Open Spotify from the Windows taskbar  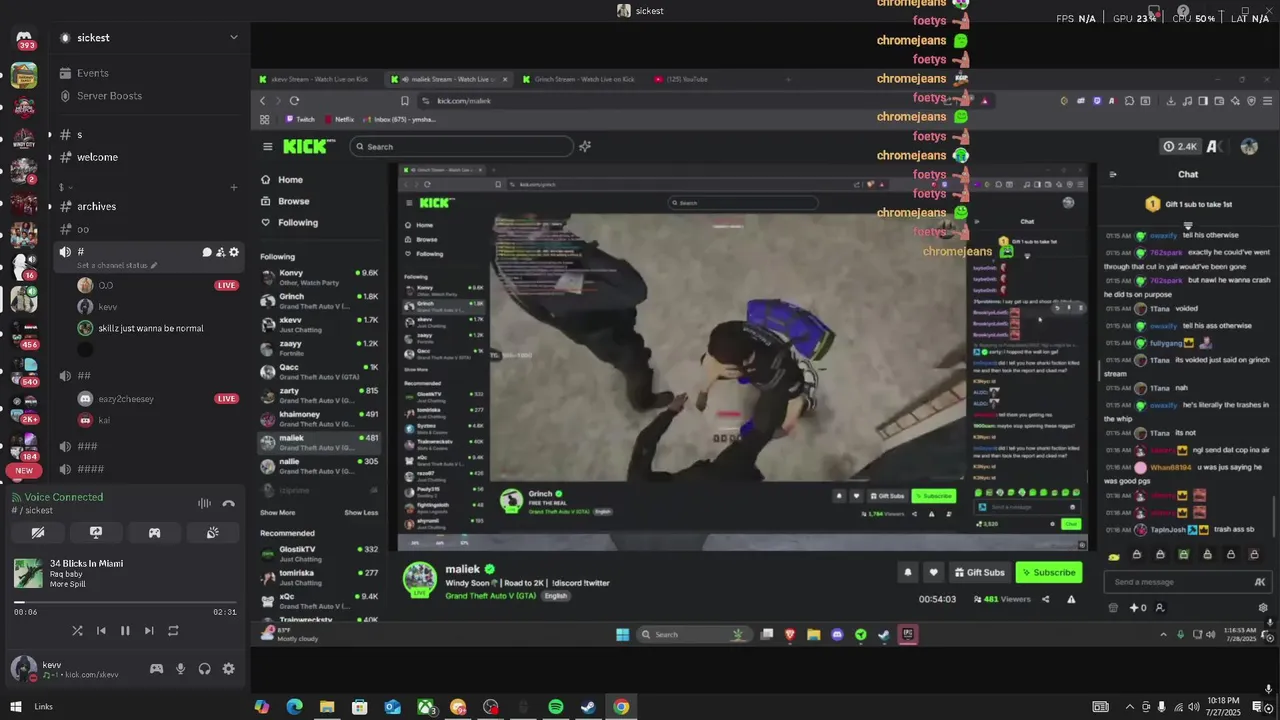(x=556, y=707)
